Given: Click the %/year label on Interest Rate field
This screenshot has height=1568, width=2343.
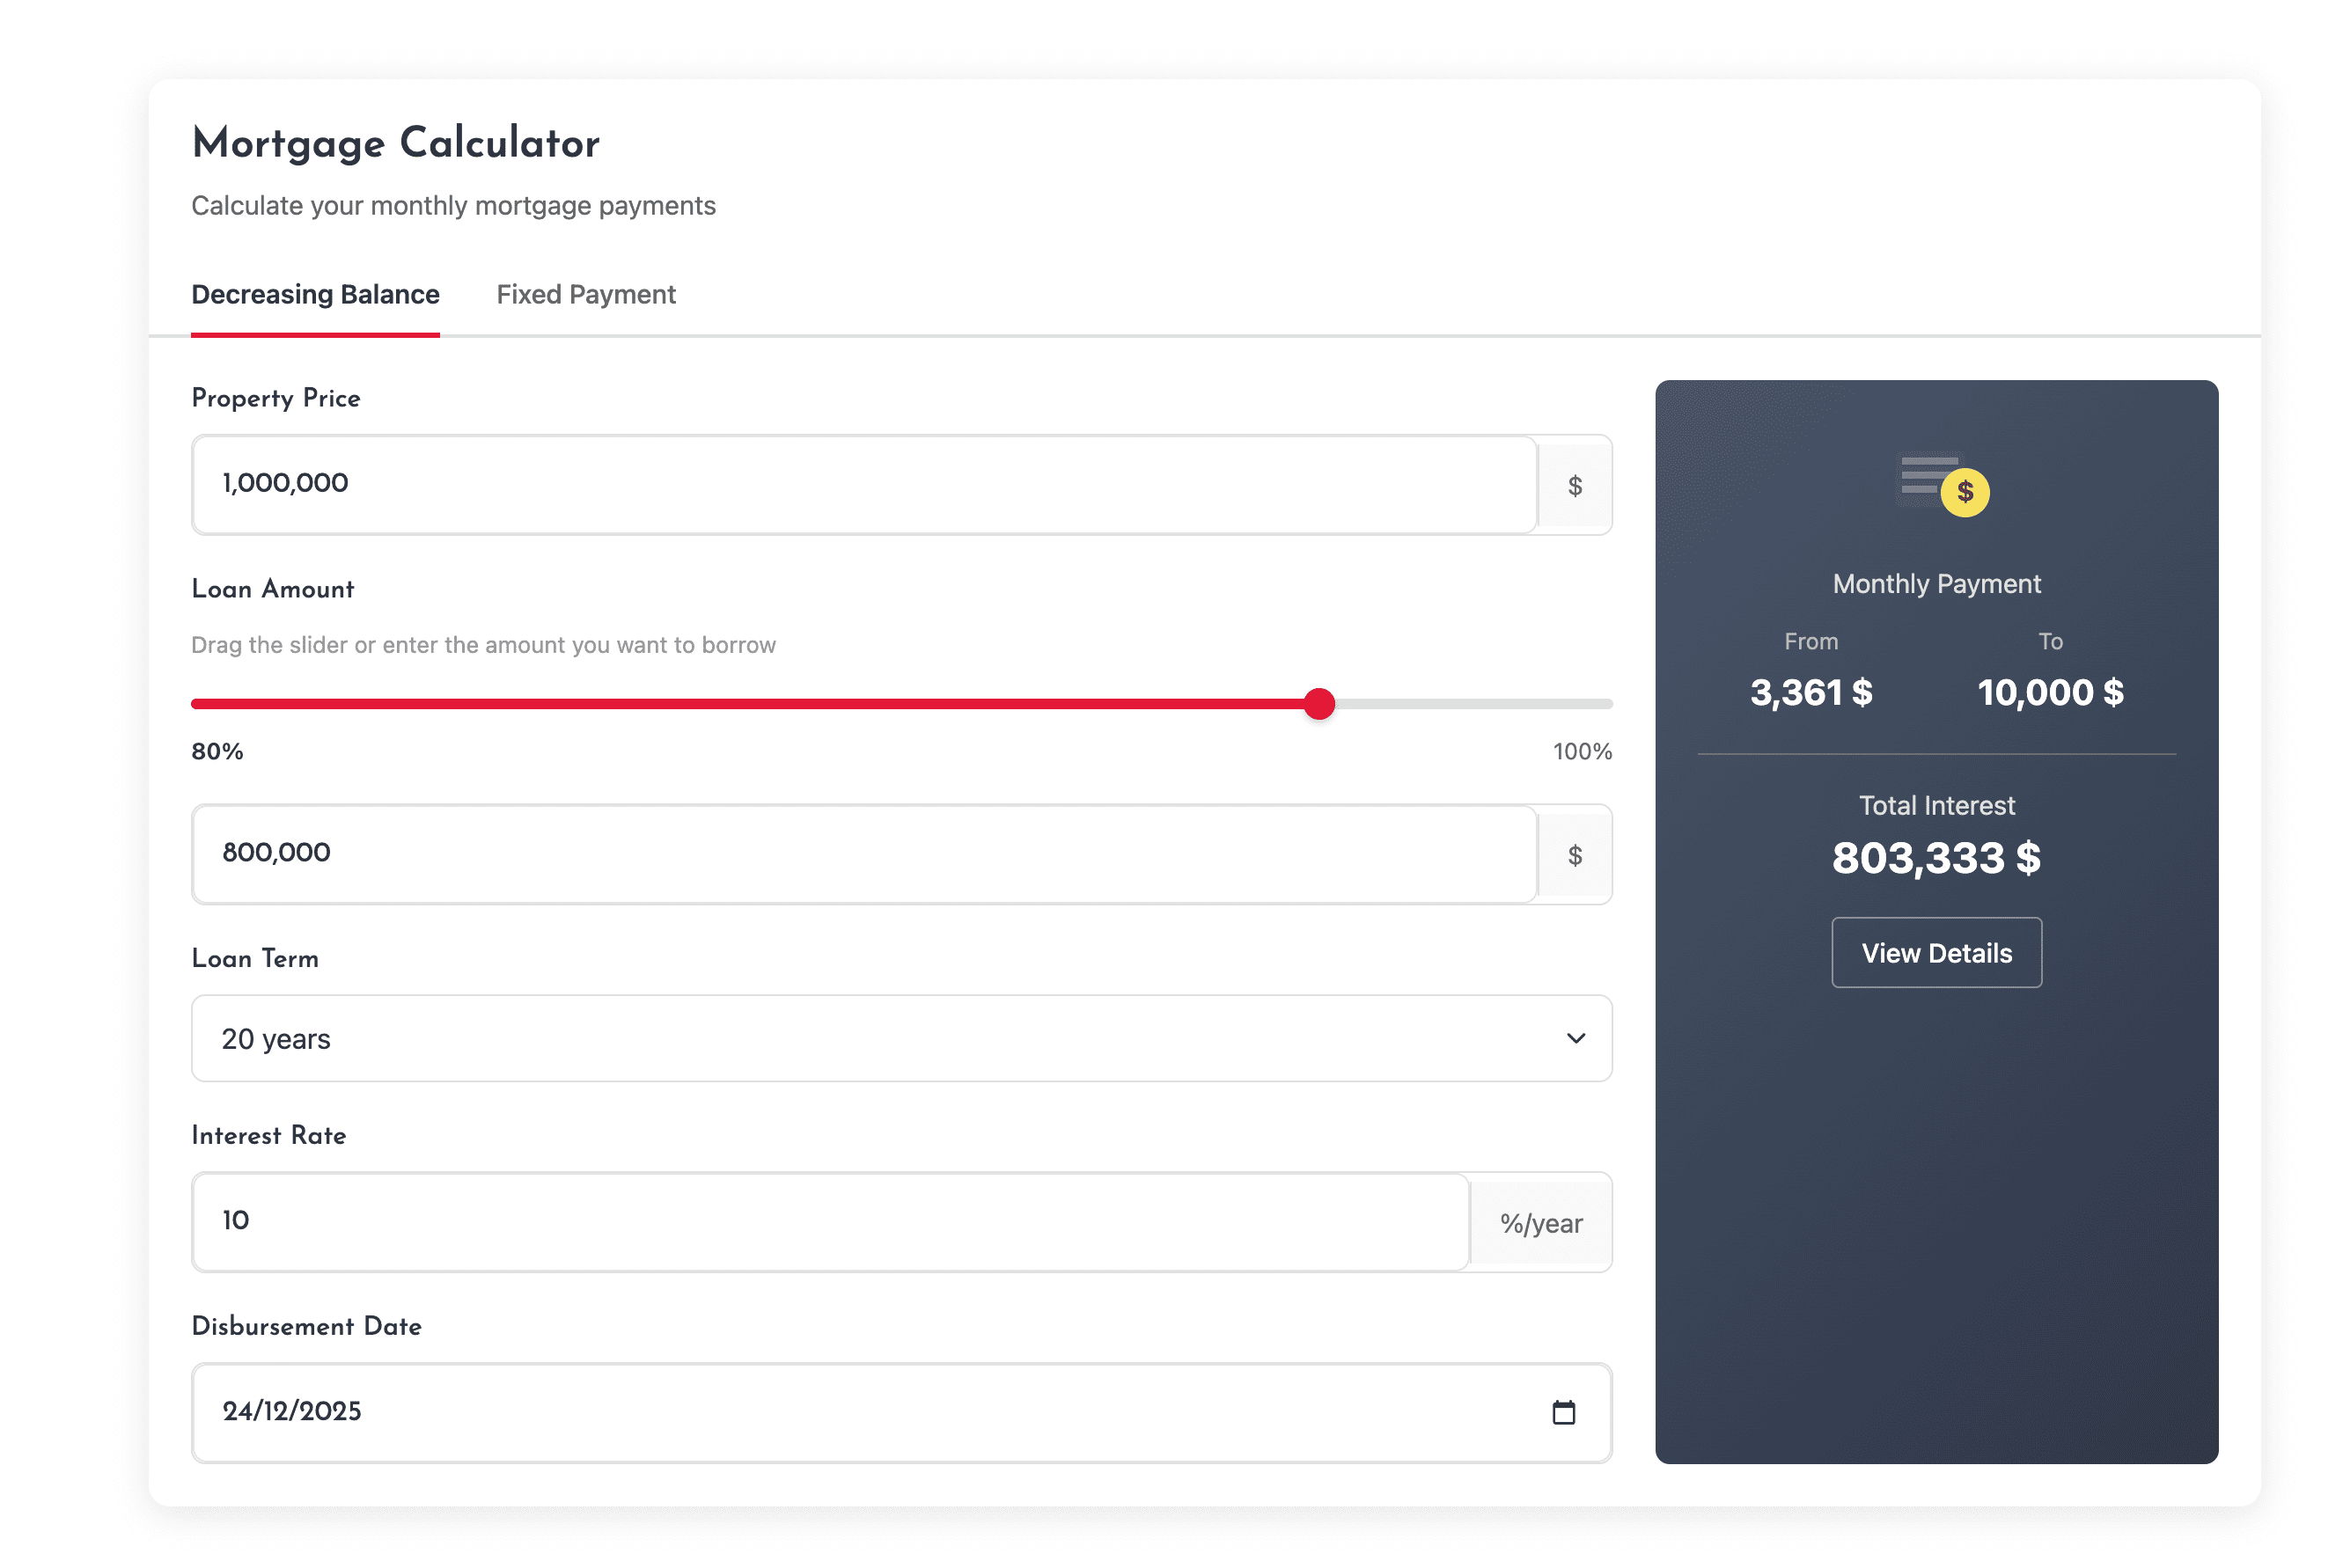Looking at the screenshot, I should 1540,1222.
